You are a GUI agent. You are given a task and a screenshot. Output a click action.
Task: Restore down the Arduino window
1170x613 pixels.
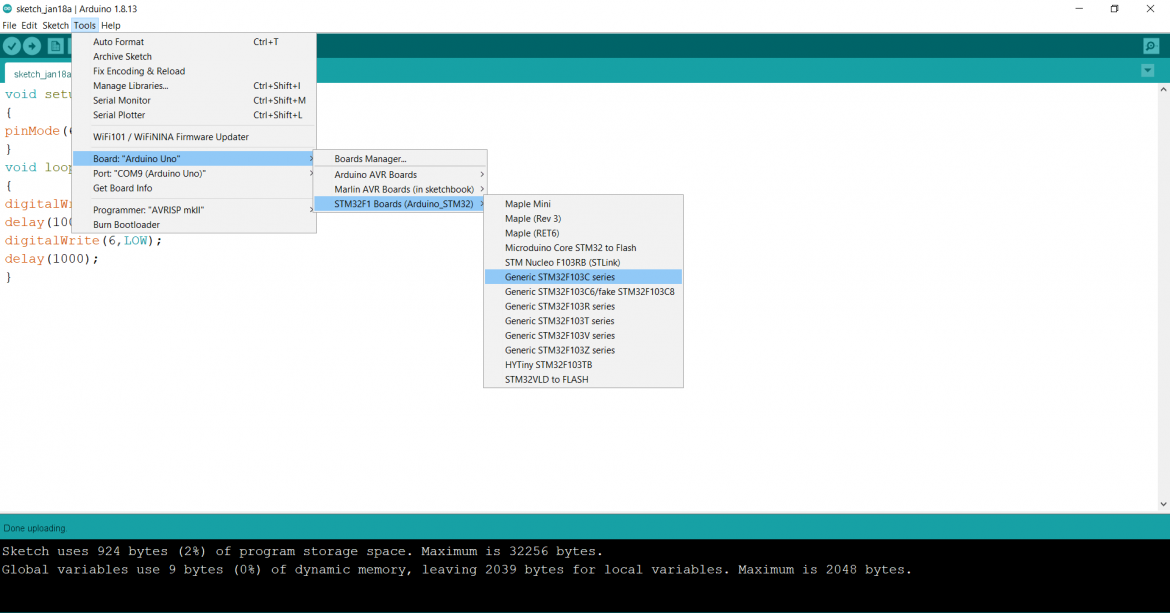tap(1114, 9)
